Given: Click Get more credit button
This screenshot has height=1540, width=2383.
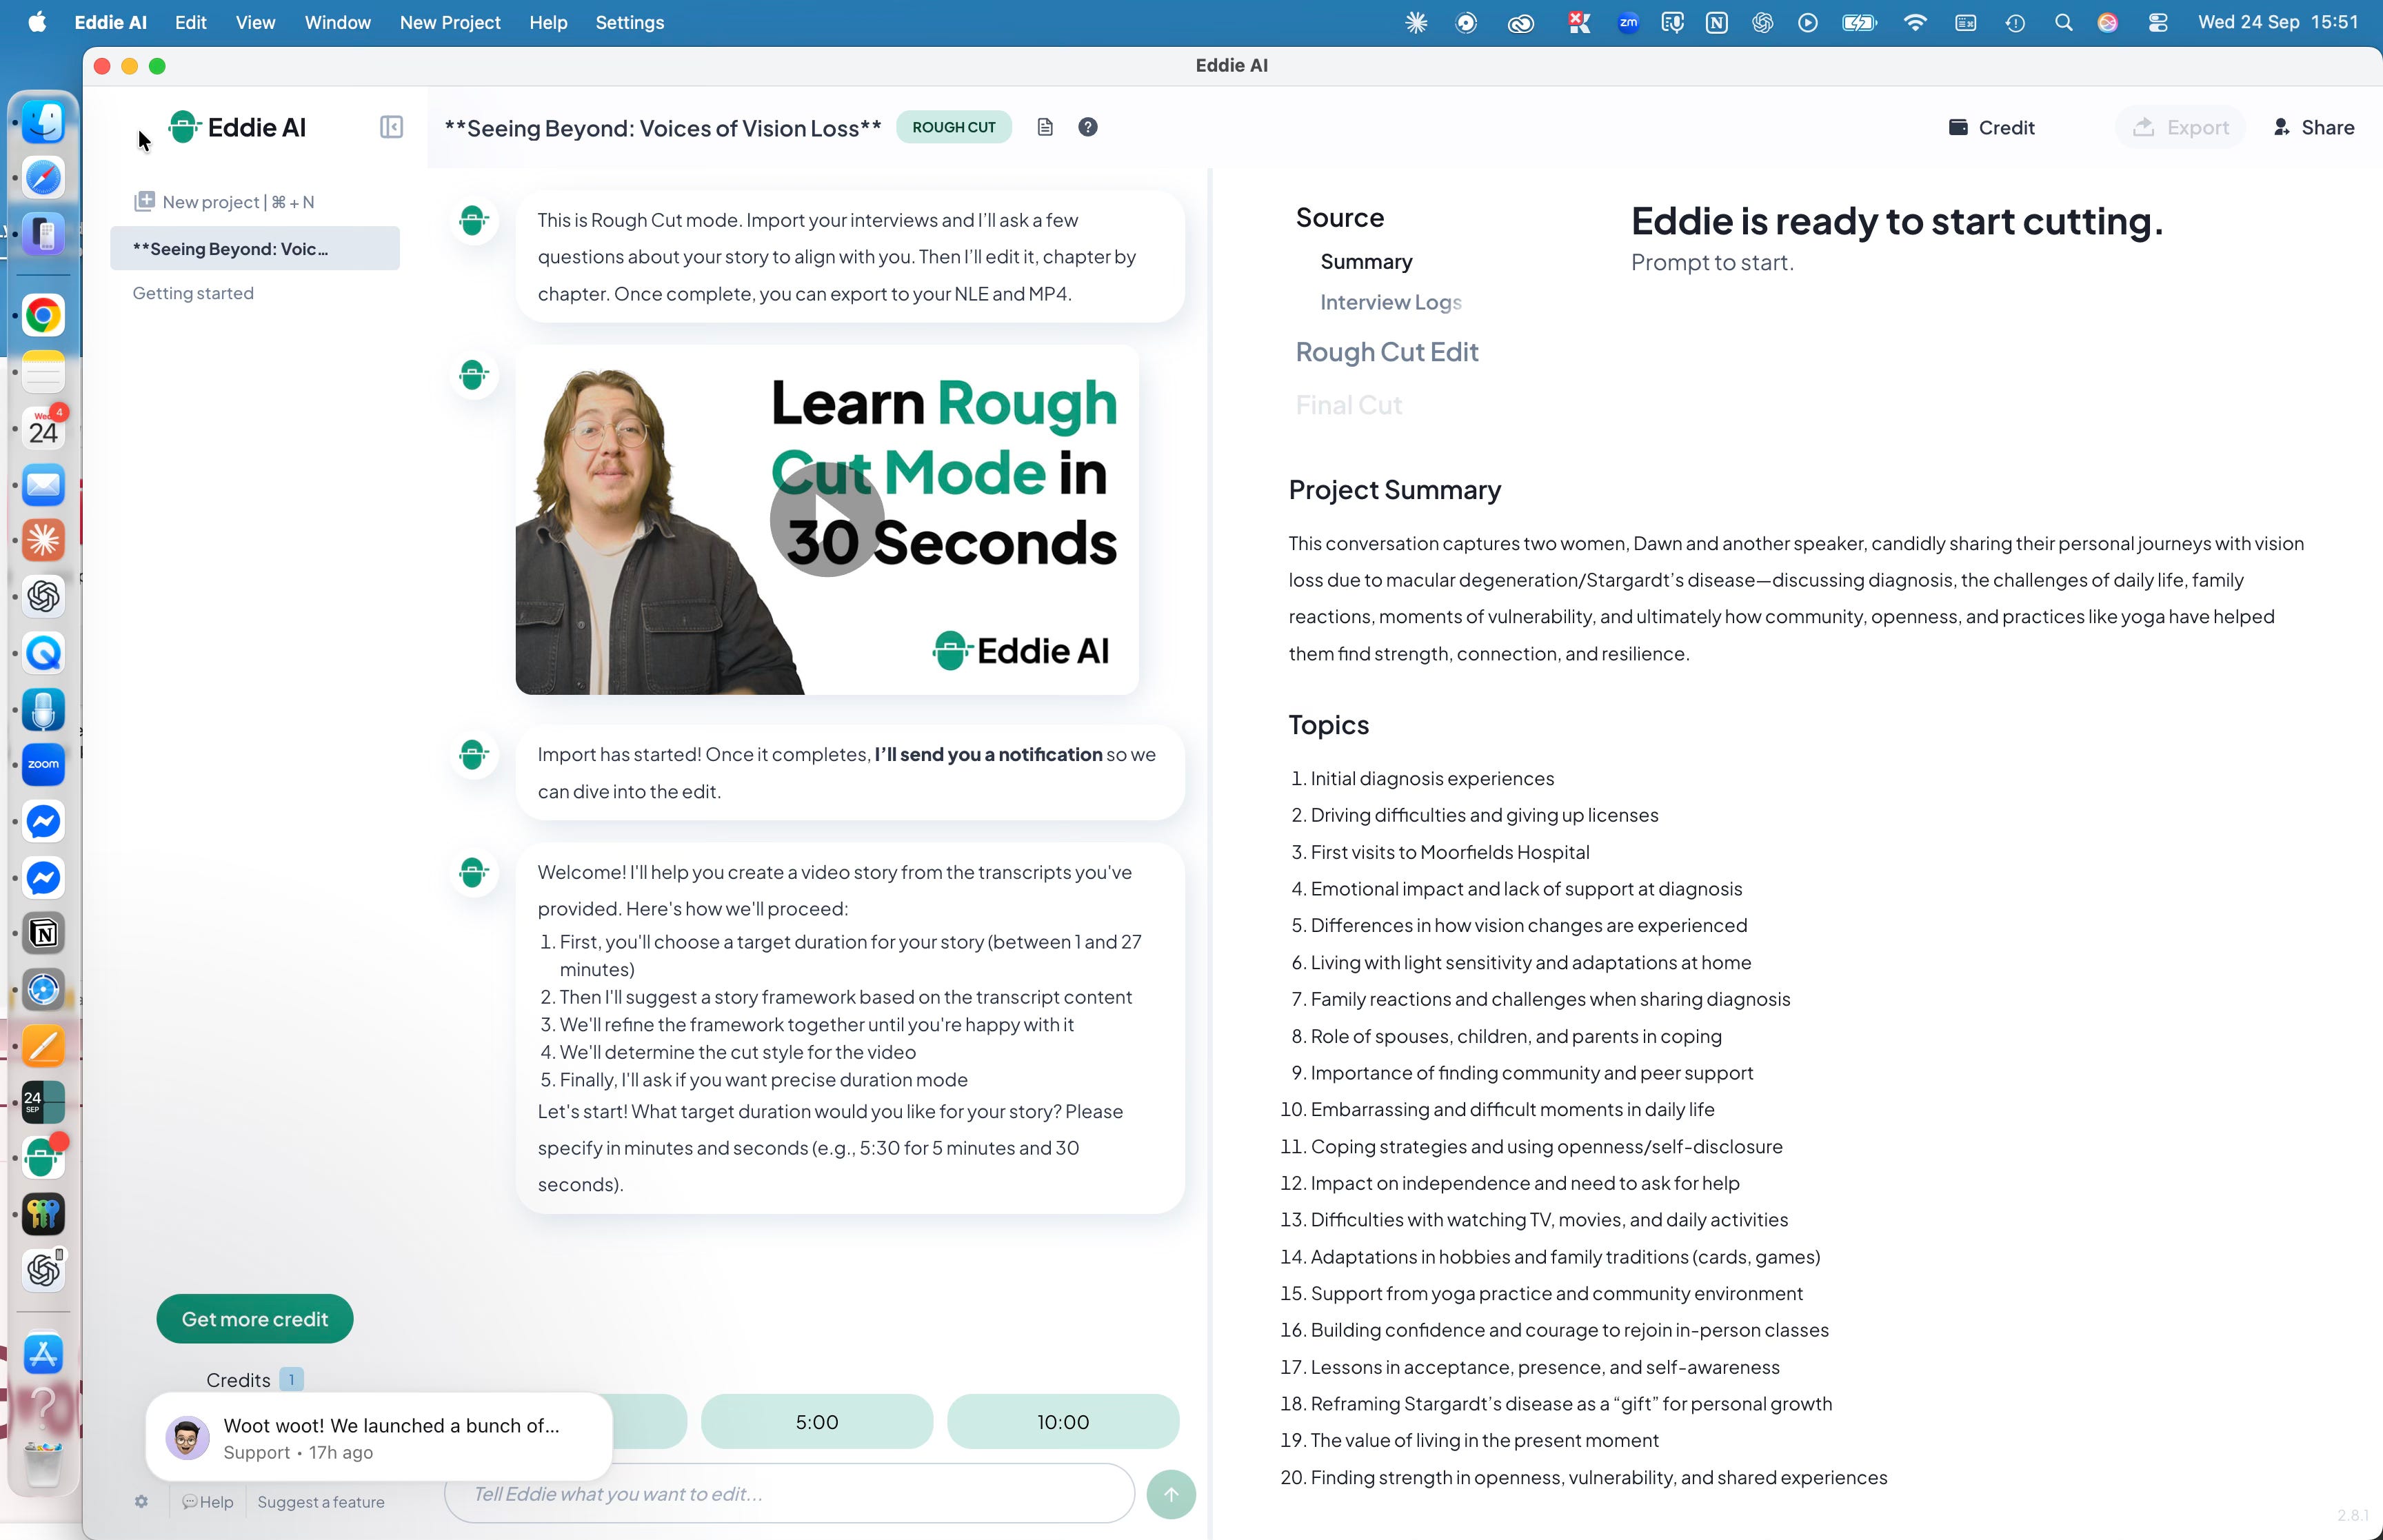Looking at the screenshot, I should point(254,1318).
